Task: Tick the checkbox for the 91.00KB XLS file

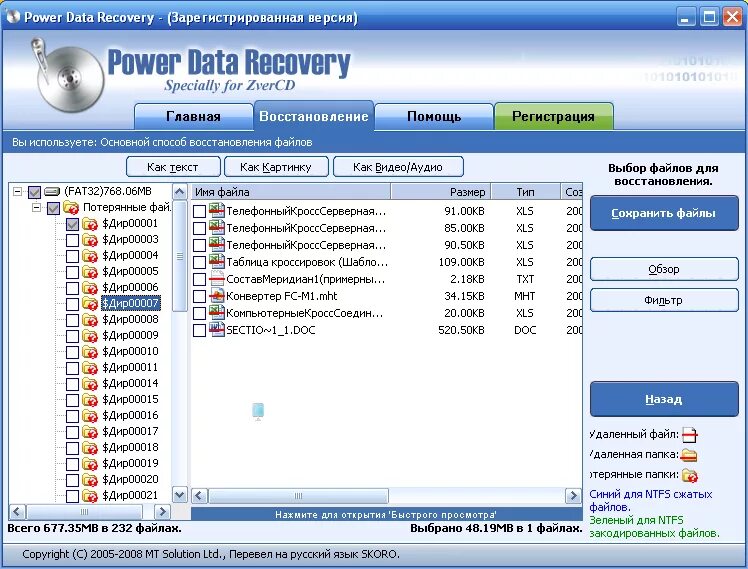Action: [x=199, y=211]
